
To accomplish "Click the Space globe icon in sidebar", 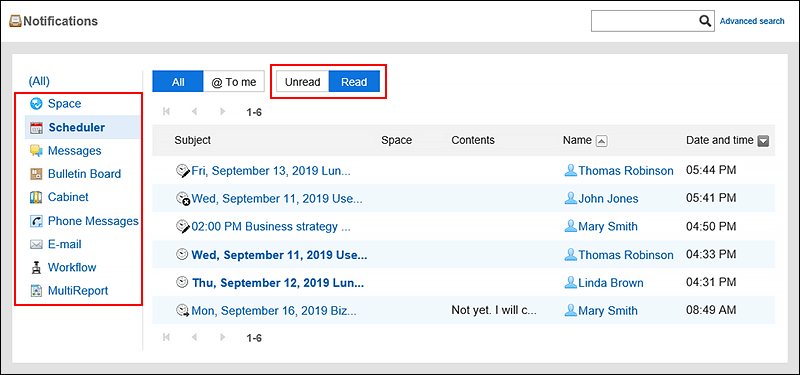I will tap(36, 104).
